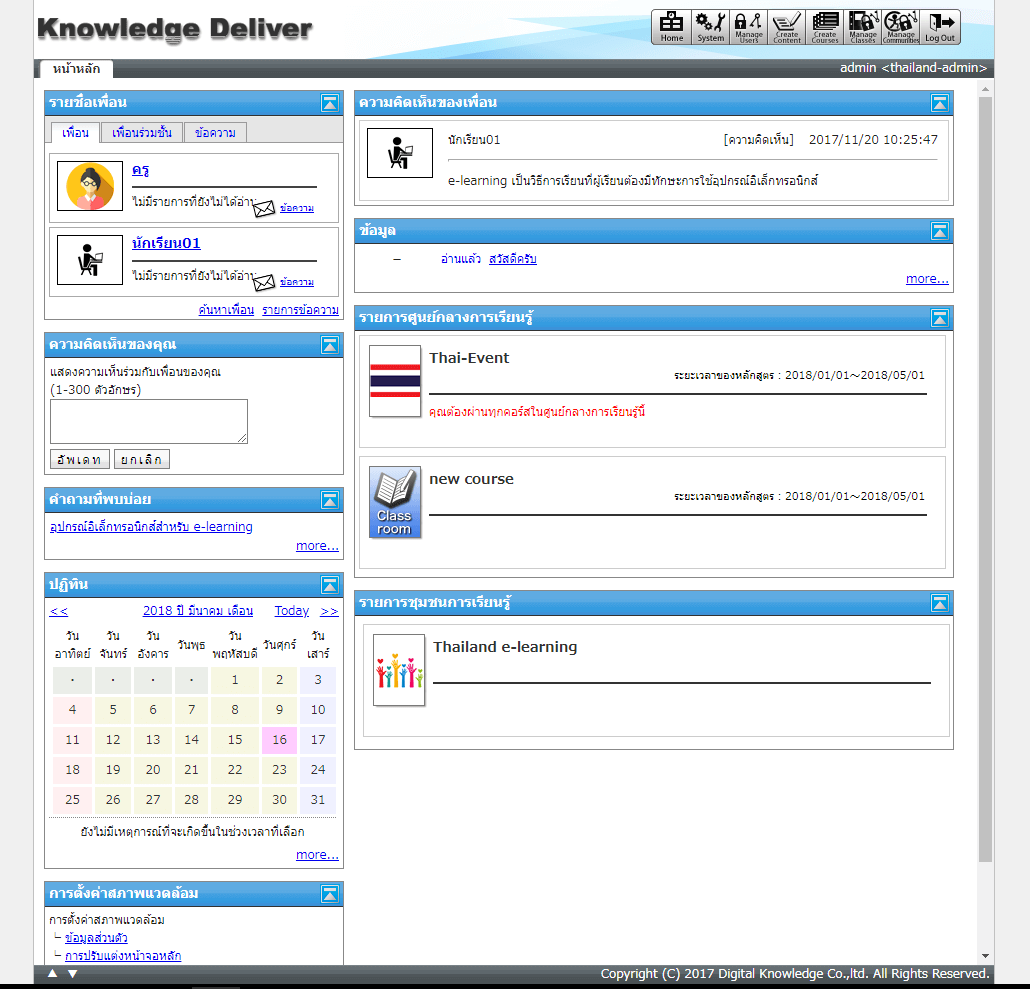
Task: Open Manage Classes from the toolbar
Action: click(x=863, y=27)
